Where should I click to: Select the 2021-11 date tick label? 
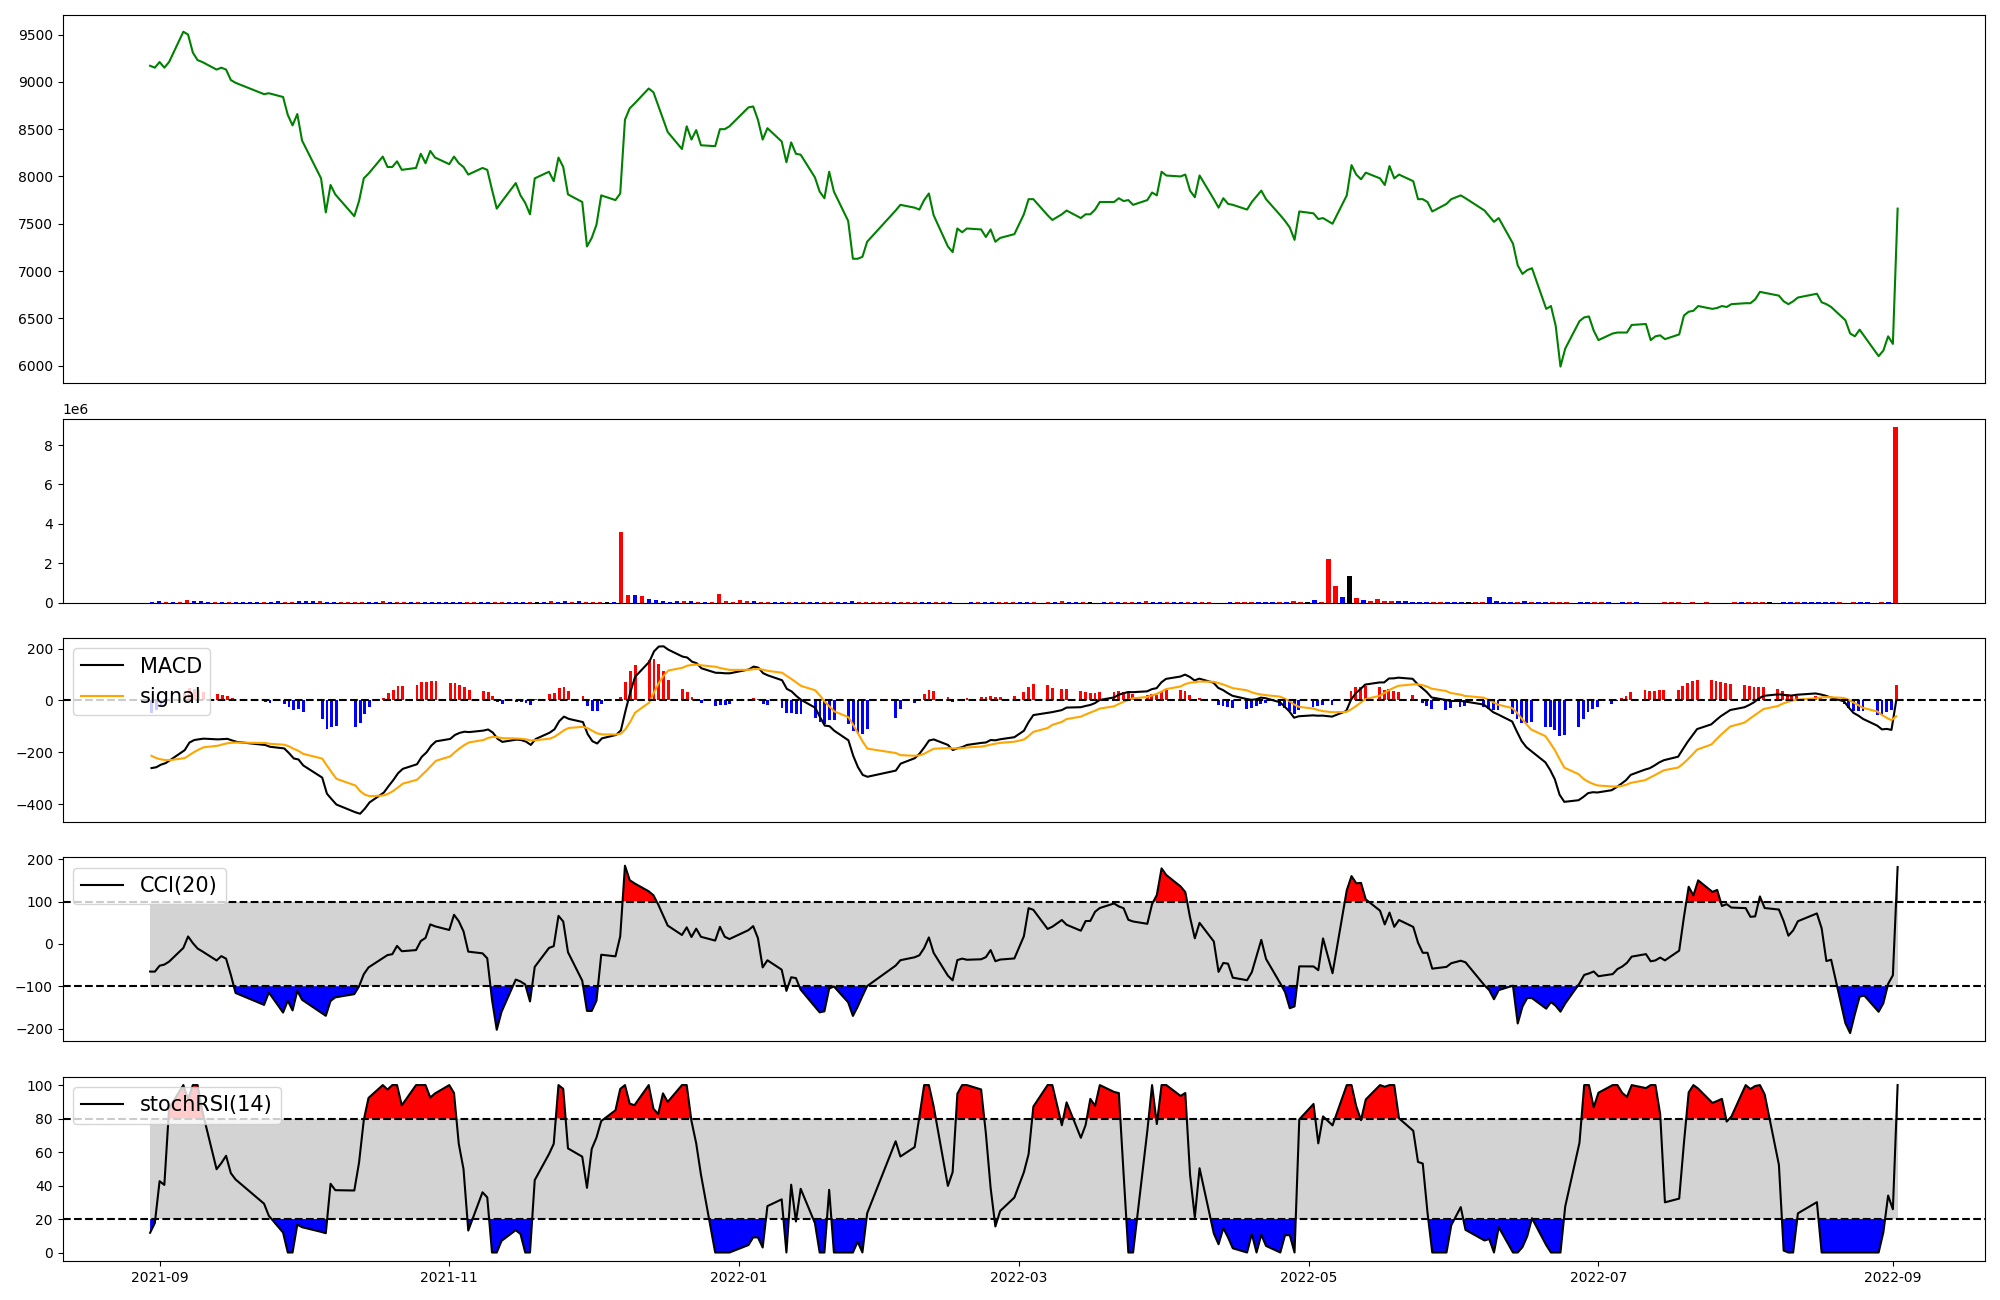[449, 1277]
